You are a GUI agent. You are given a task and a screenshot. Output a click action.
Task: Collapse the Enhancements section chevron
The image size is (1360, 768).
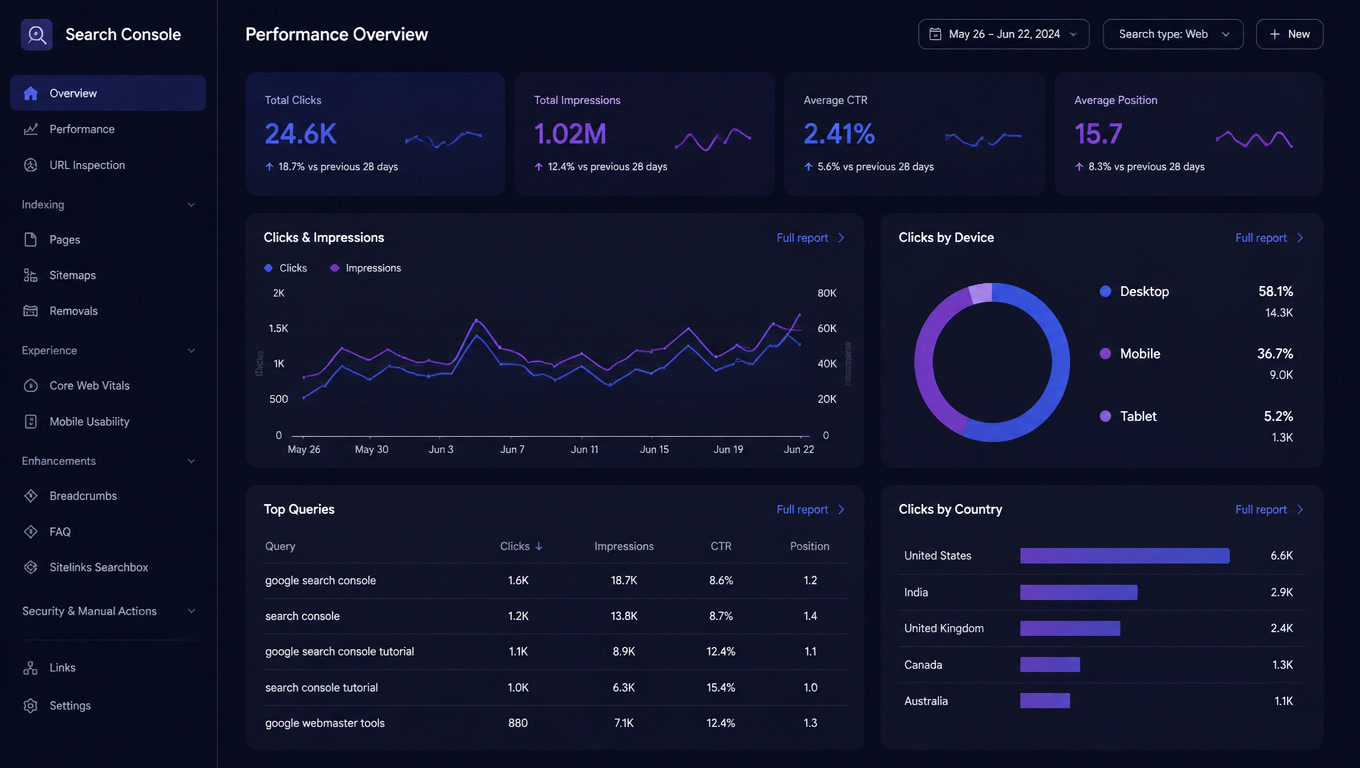click(191, 461)
